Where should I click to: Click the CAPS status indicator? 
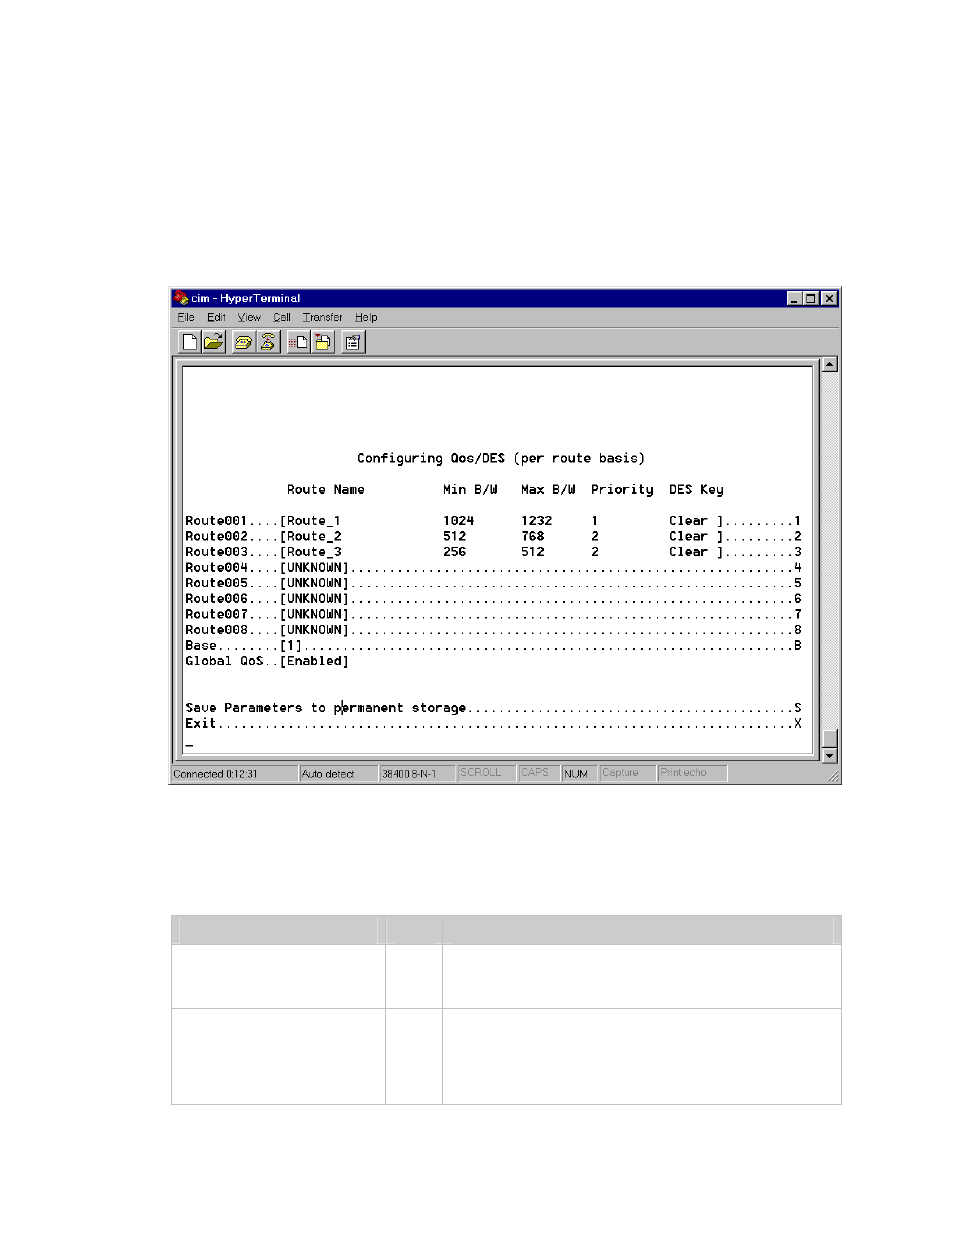pyautogui.click(x=539, y=773)
